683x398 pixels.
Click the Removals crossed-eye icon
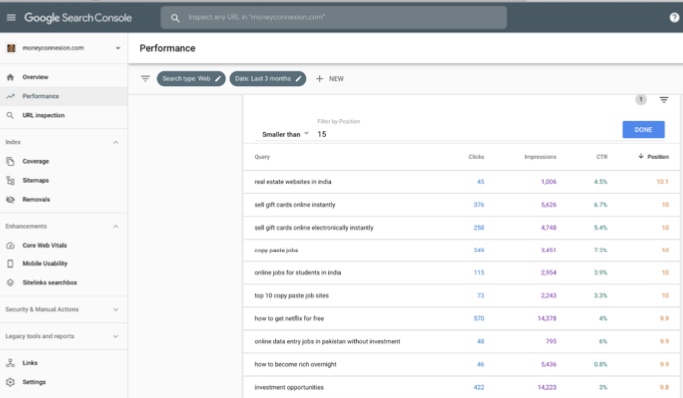(10, 199)
